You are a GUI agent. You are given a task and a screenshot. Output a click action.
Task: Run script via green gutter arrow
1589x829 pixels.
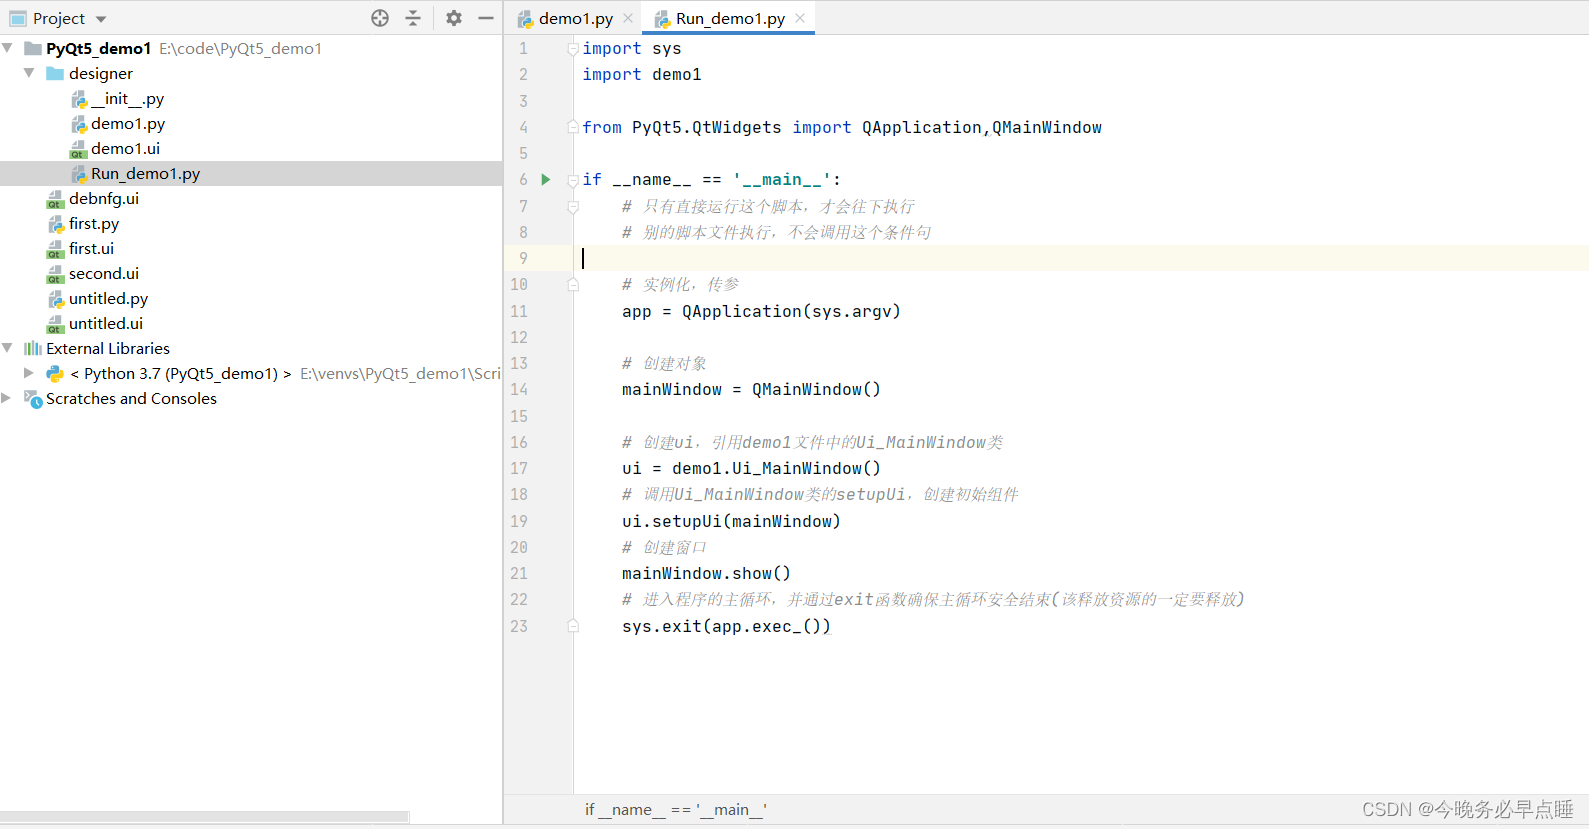point(546,179)
